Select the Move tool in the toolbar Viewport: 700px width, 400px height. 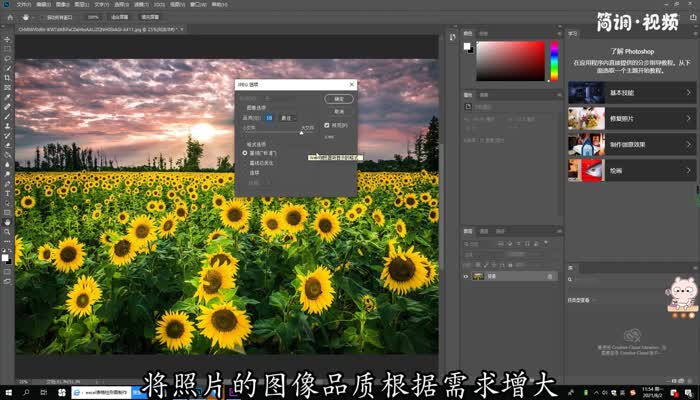pyautogui.click(x=7, y=38)
